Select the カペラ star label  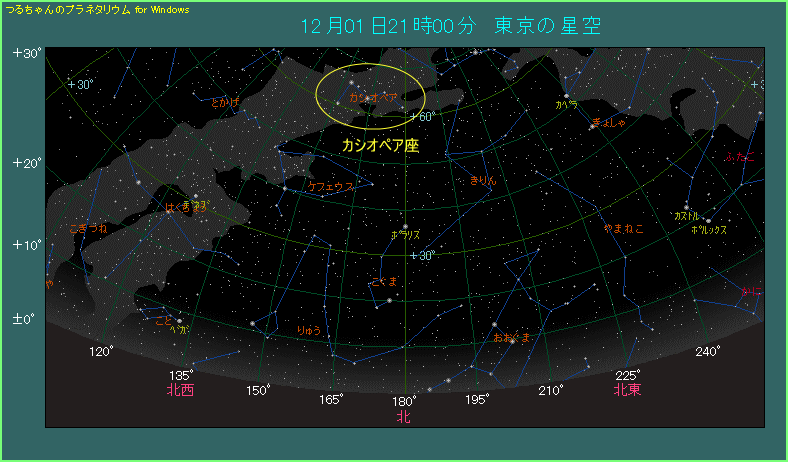coord(566,104)
